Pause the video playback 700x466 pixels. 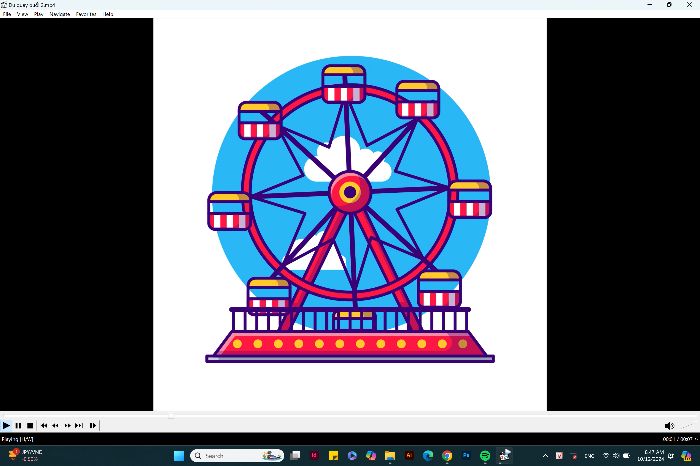[18, 425]
